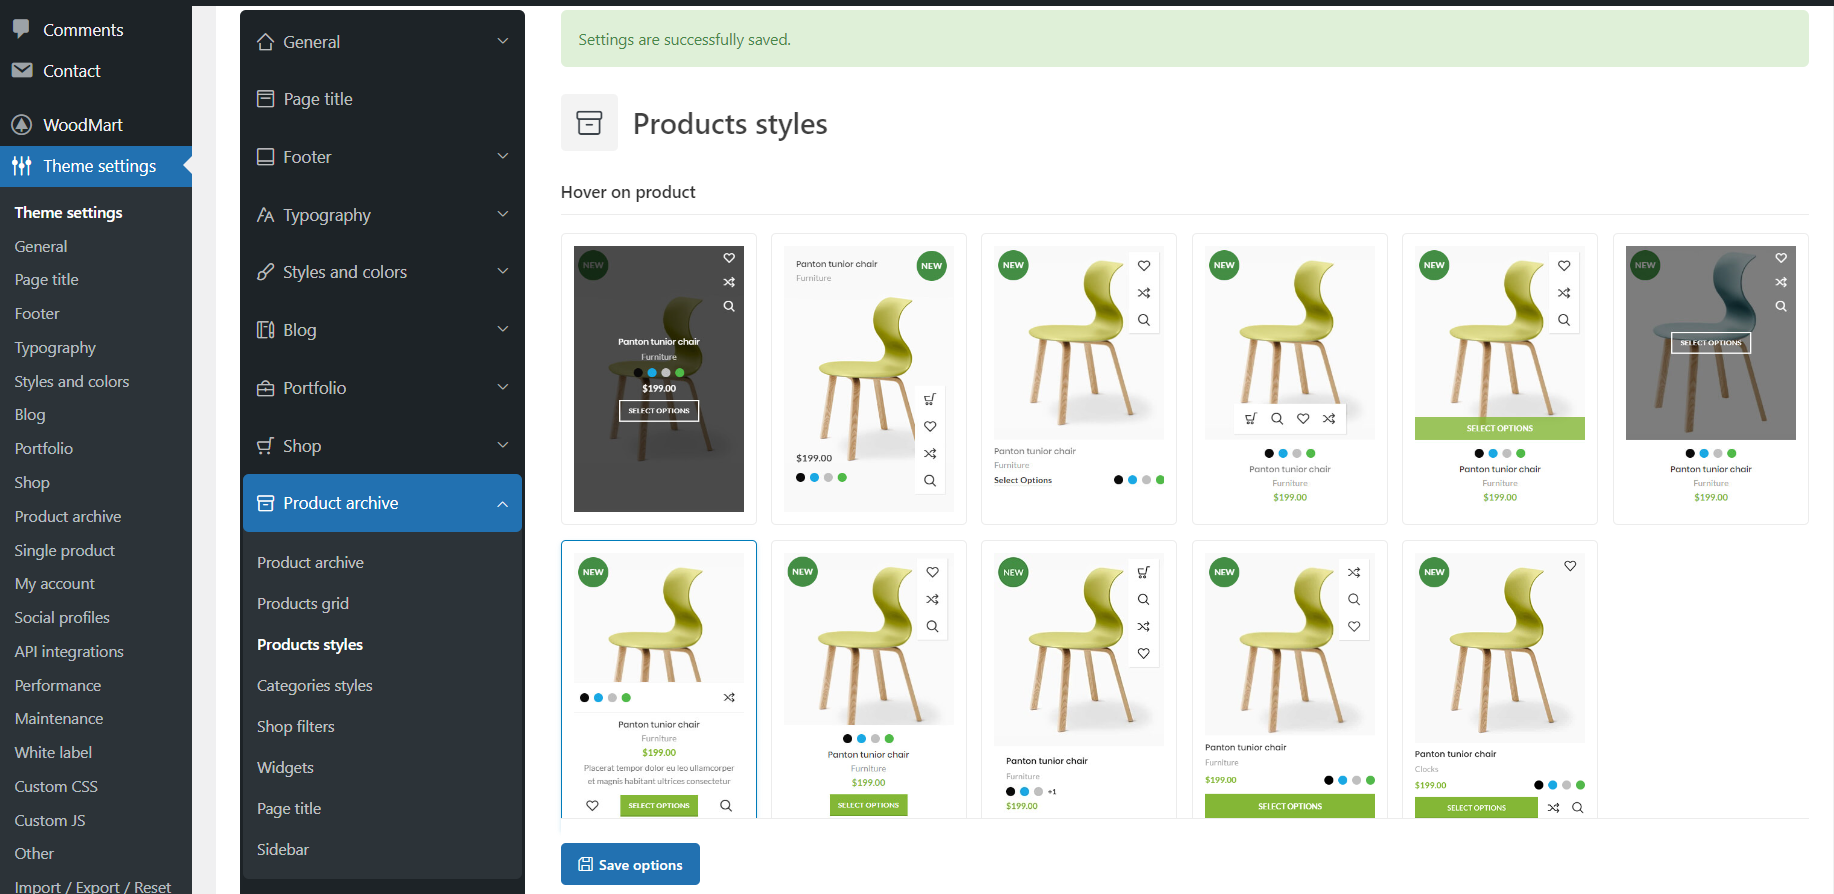Select hover style with only a heart icon on image

[1500, 680]
